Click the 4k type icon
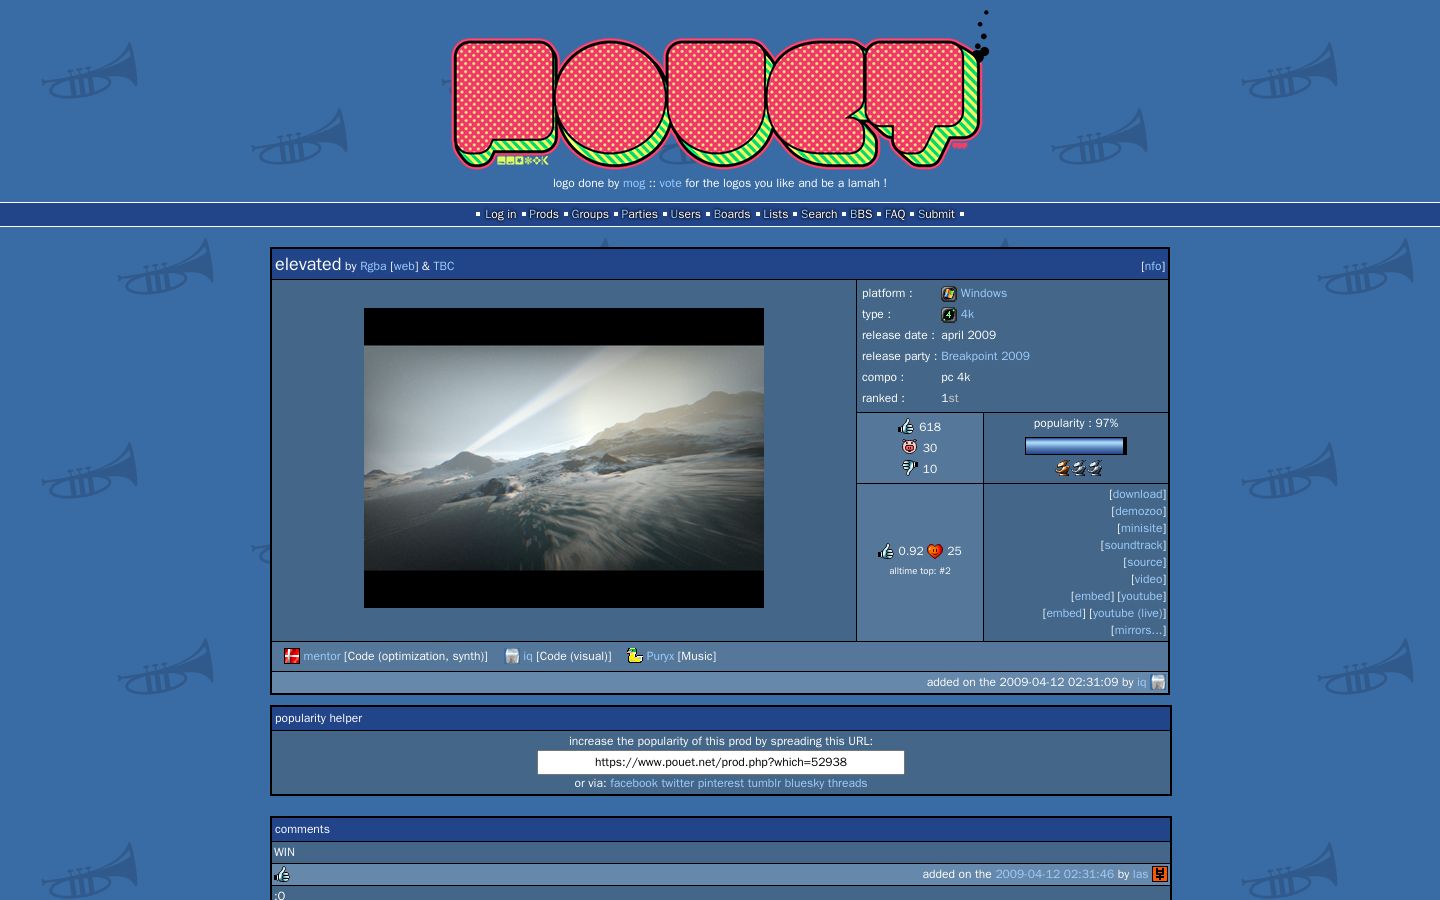 coord(949,315)
